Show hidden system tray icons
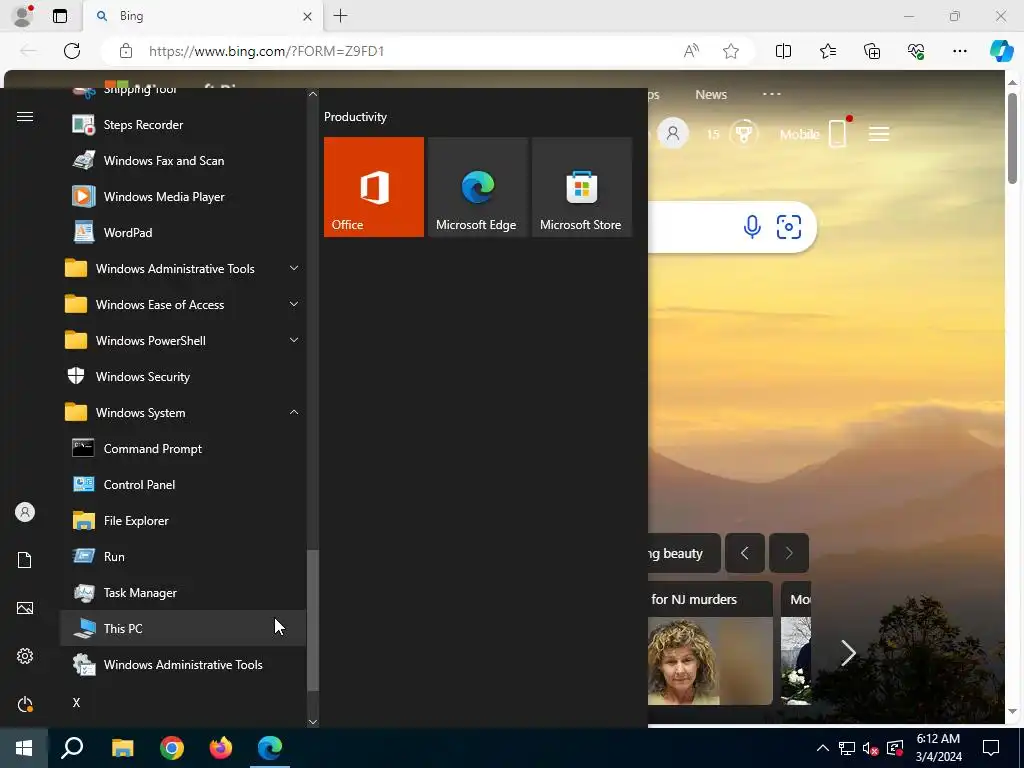 [823, 748]
